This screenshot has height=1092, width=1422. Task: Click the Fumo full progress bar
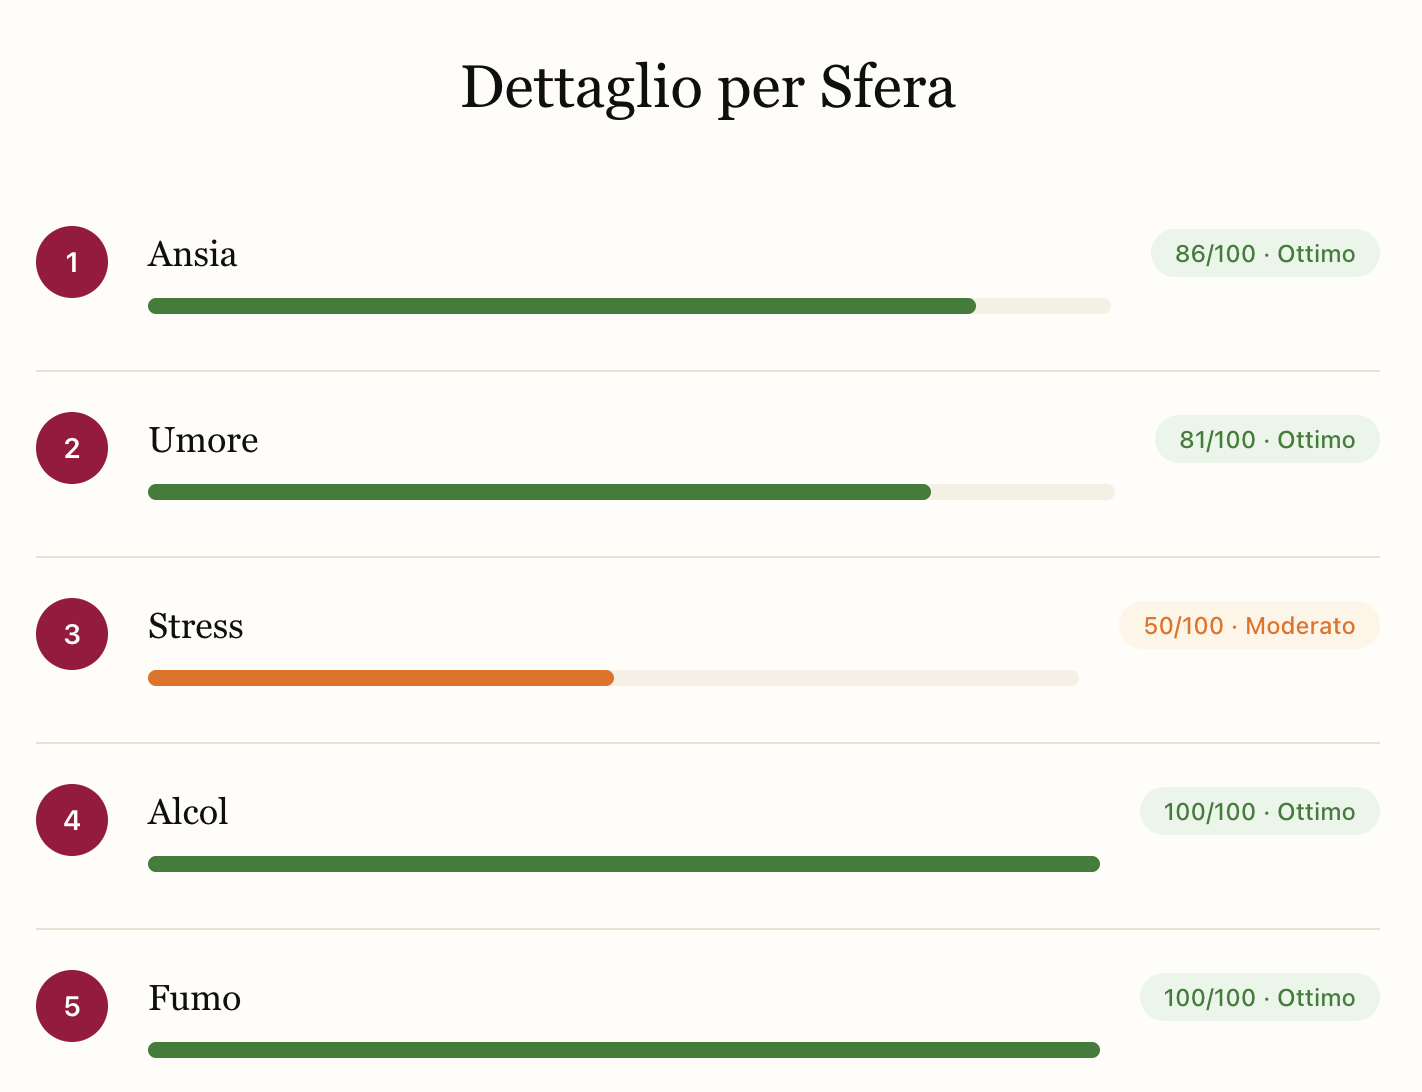(624, 1050)
